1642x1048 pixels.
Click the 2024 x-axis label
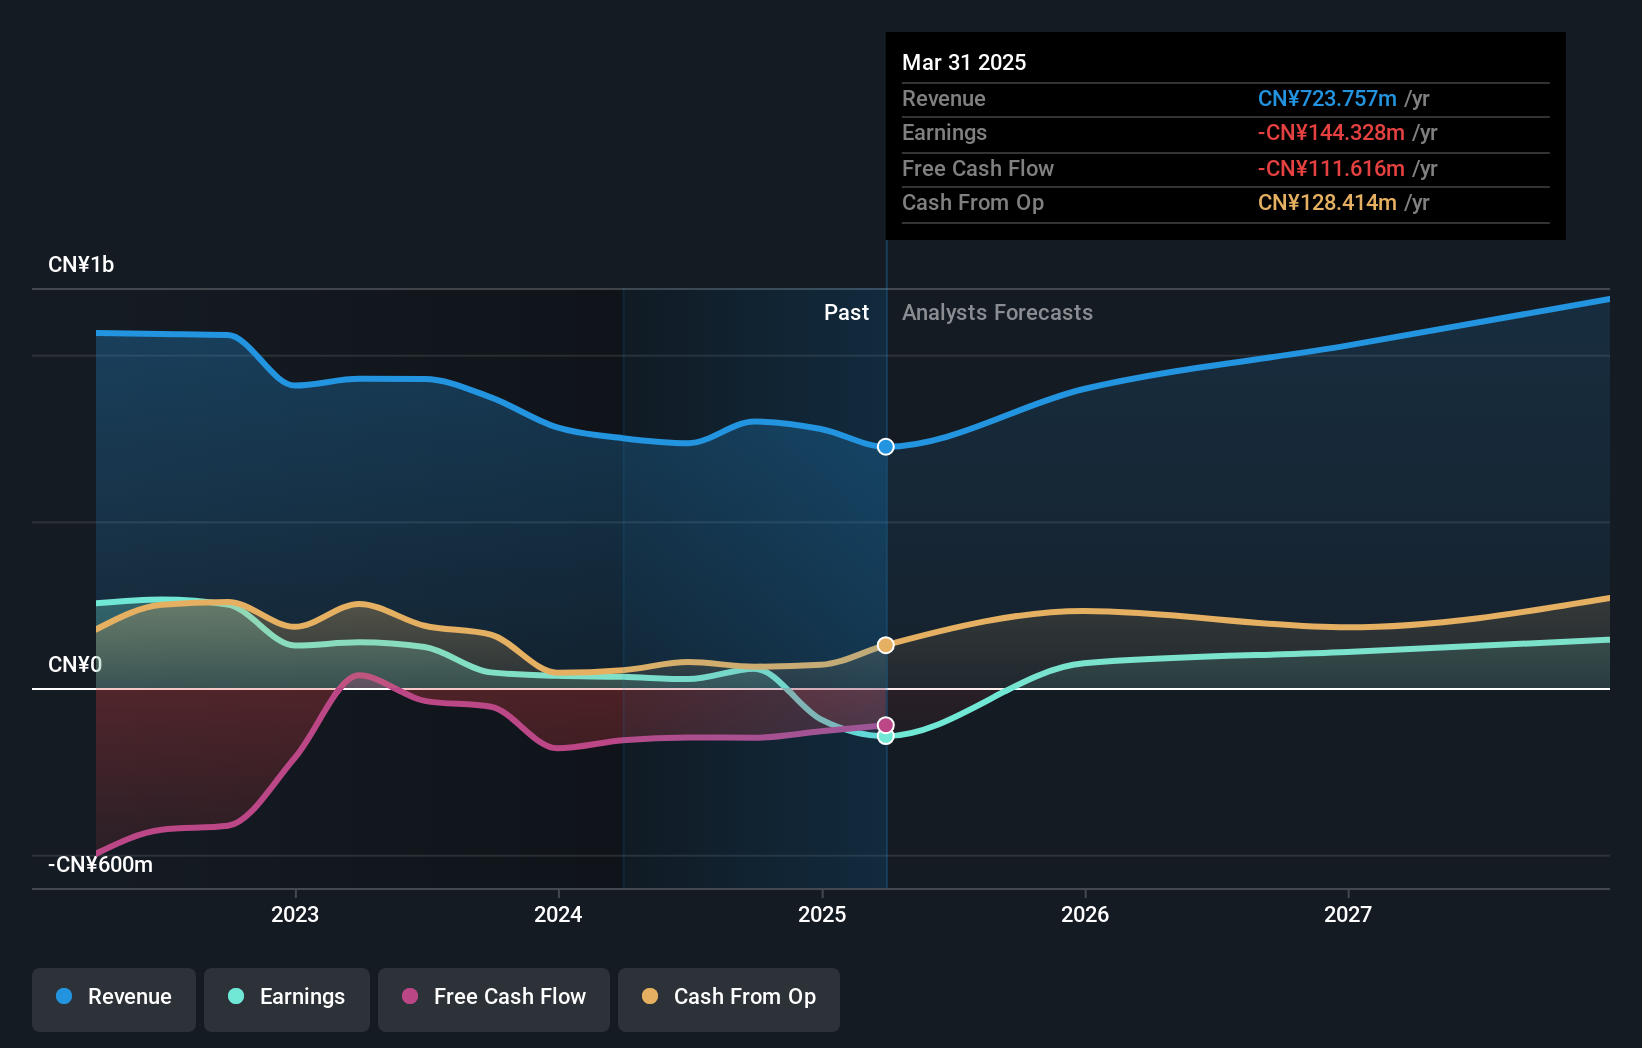point(558,914)
